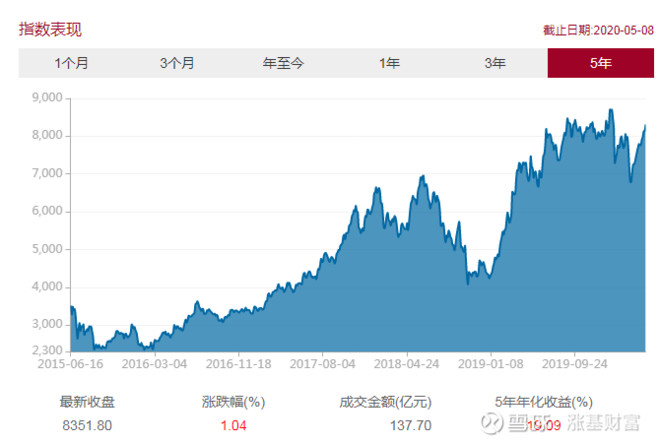Click the 2019-09-24 date label
Image resolution: width=660 pixels, height=443 pixels.
coord(575,364)
